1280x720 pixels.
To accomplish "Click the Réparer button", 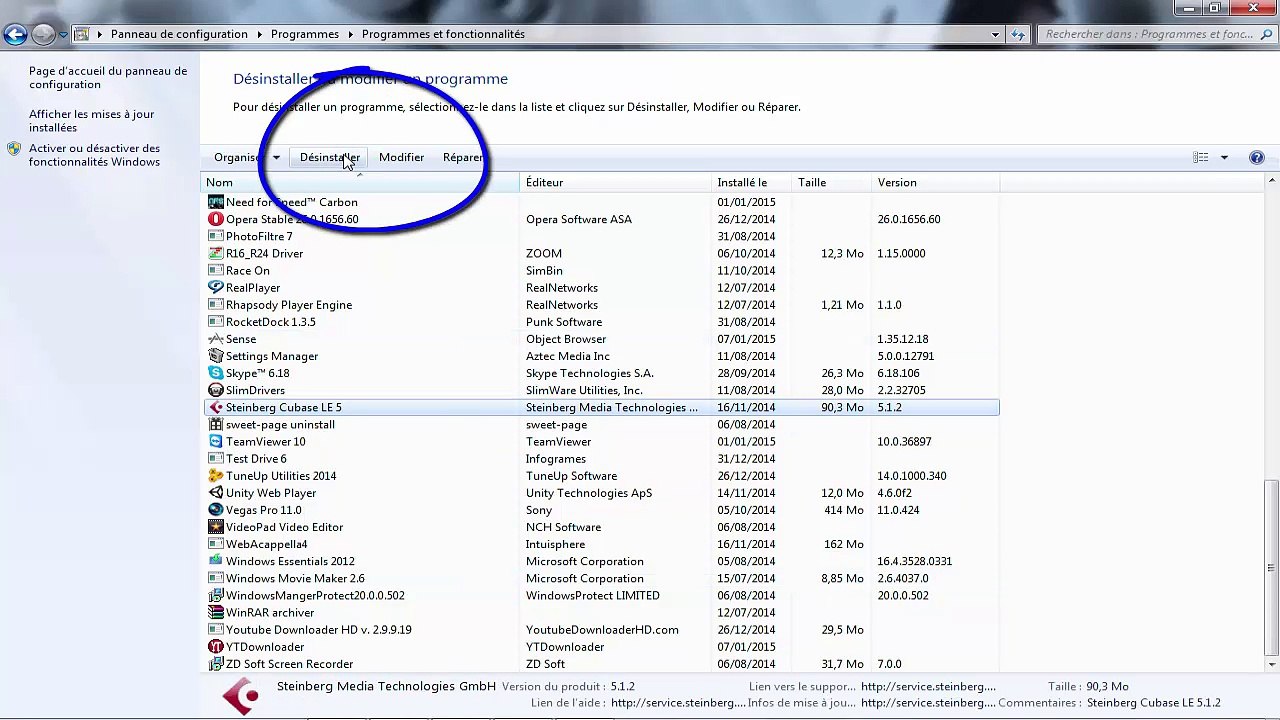I will tap(464, 157).
